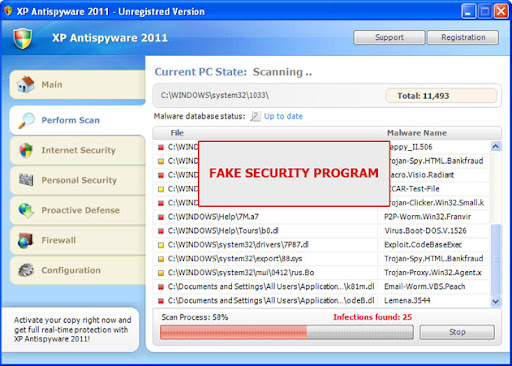Open the Registration button
512x366 pixels.
pos(463,37)
